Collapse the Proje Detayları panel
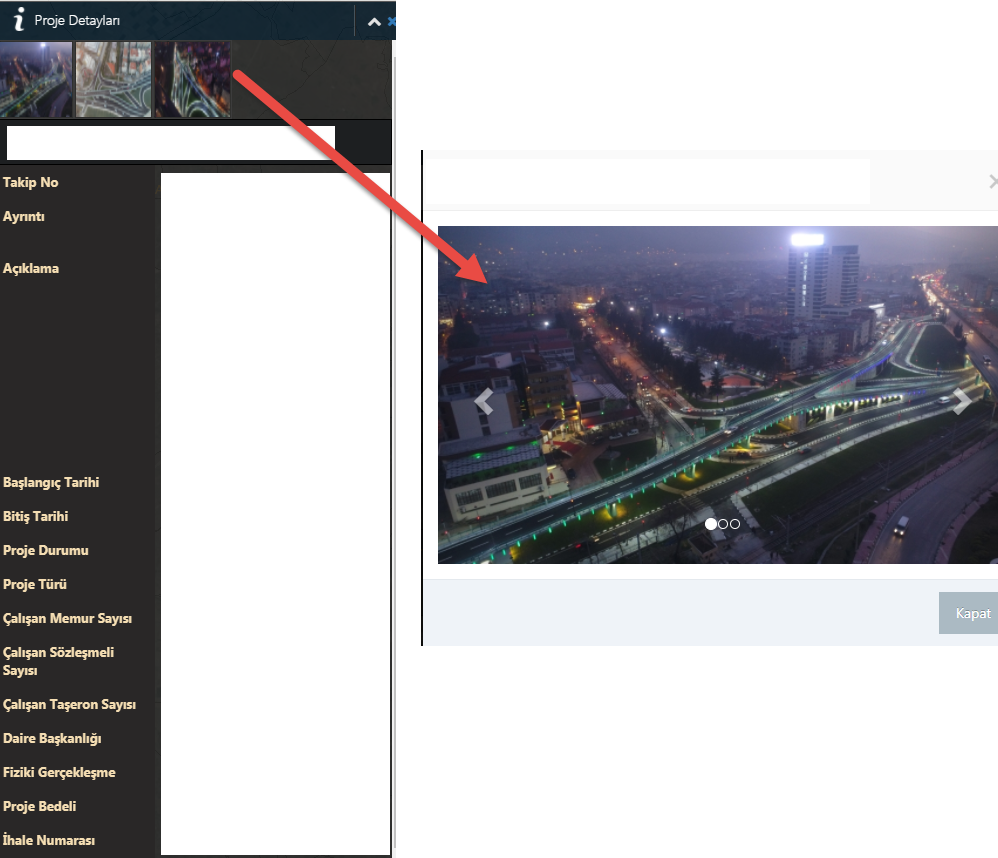 374,21
